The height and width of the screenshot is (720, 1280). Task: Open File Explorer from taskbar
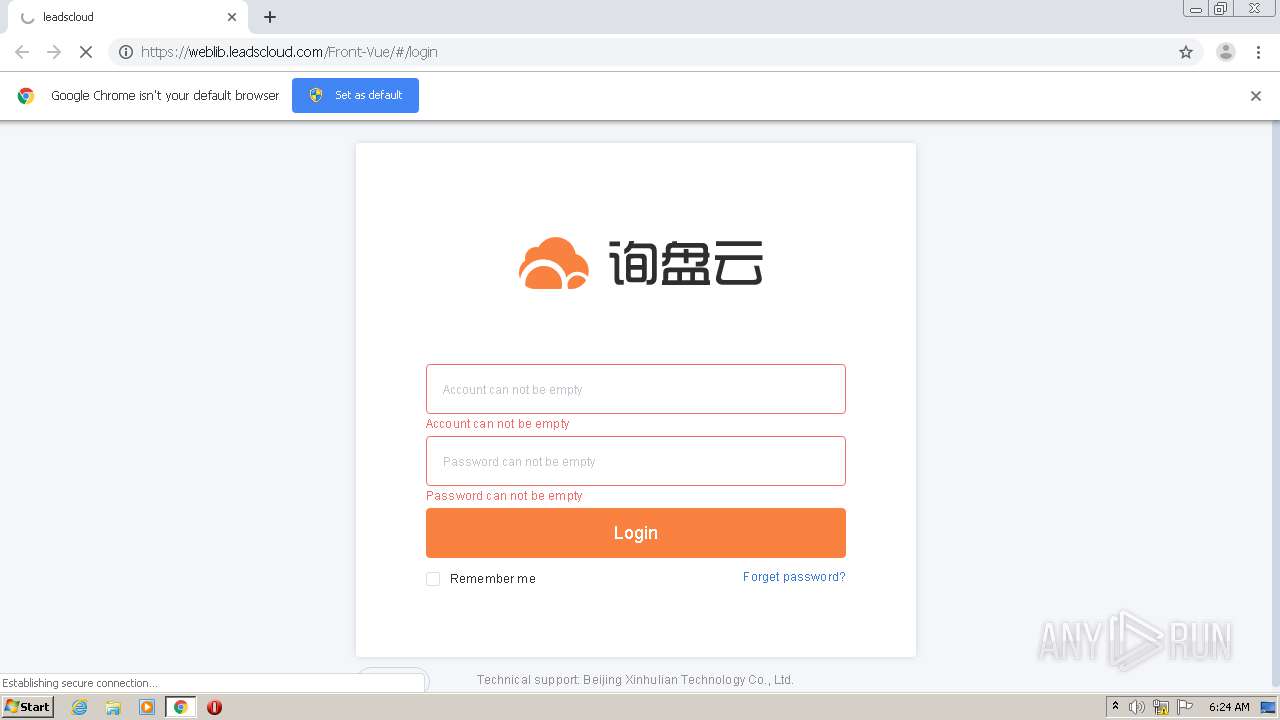[x=113, y=707]
